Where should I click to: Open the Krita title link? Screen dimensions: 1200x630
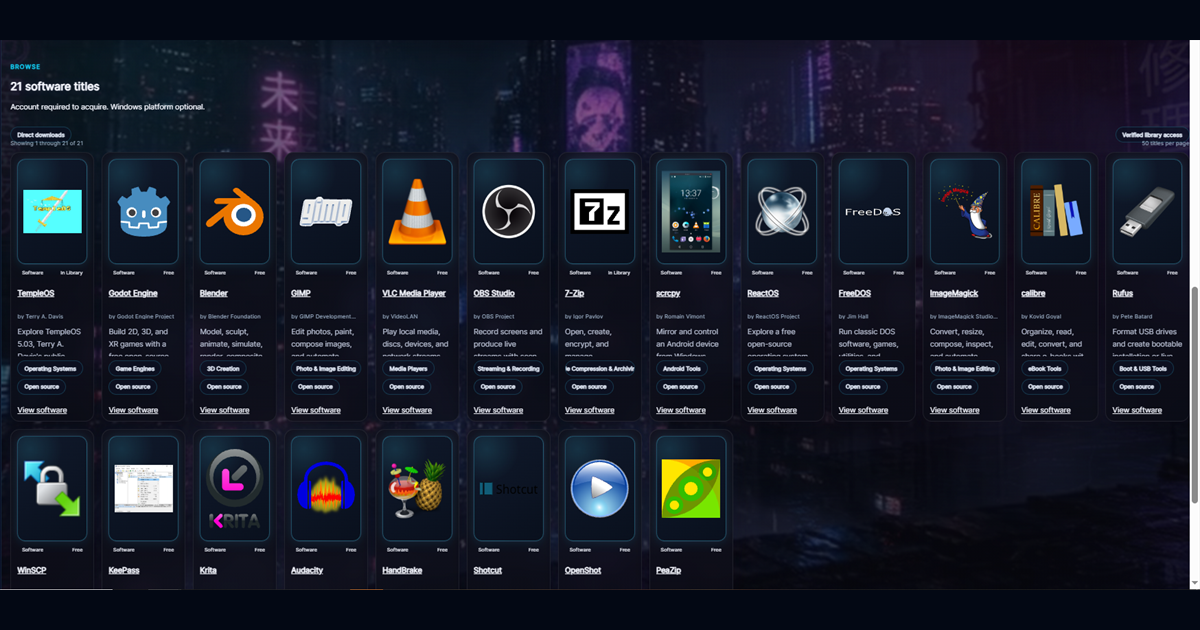tap(208, 570)
